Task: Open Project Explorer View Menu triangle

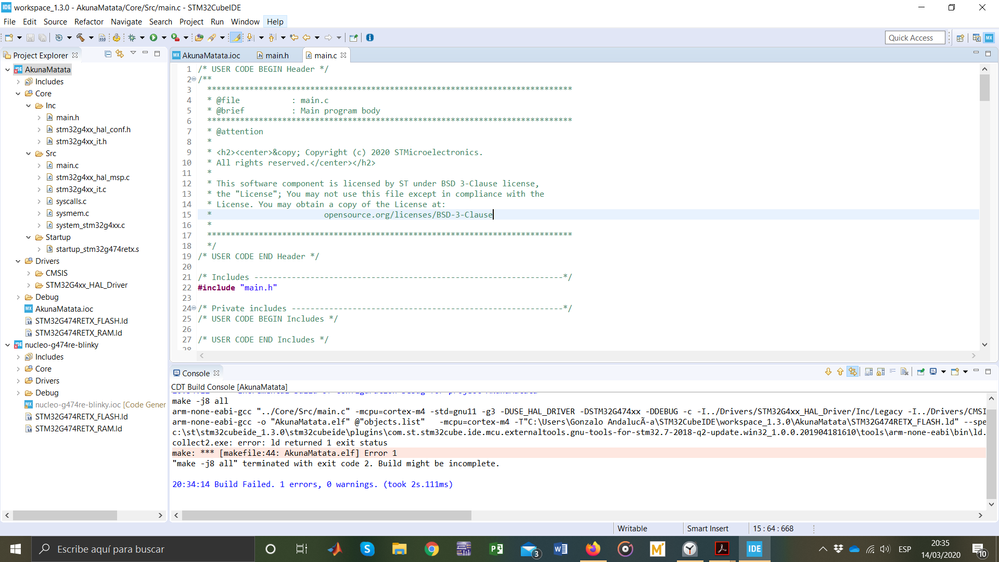Action: pos(133,54)
